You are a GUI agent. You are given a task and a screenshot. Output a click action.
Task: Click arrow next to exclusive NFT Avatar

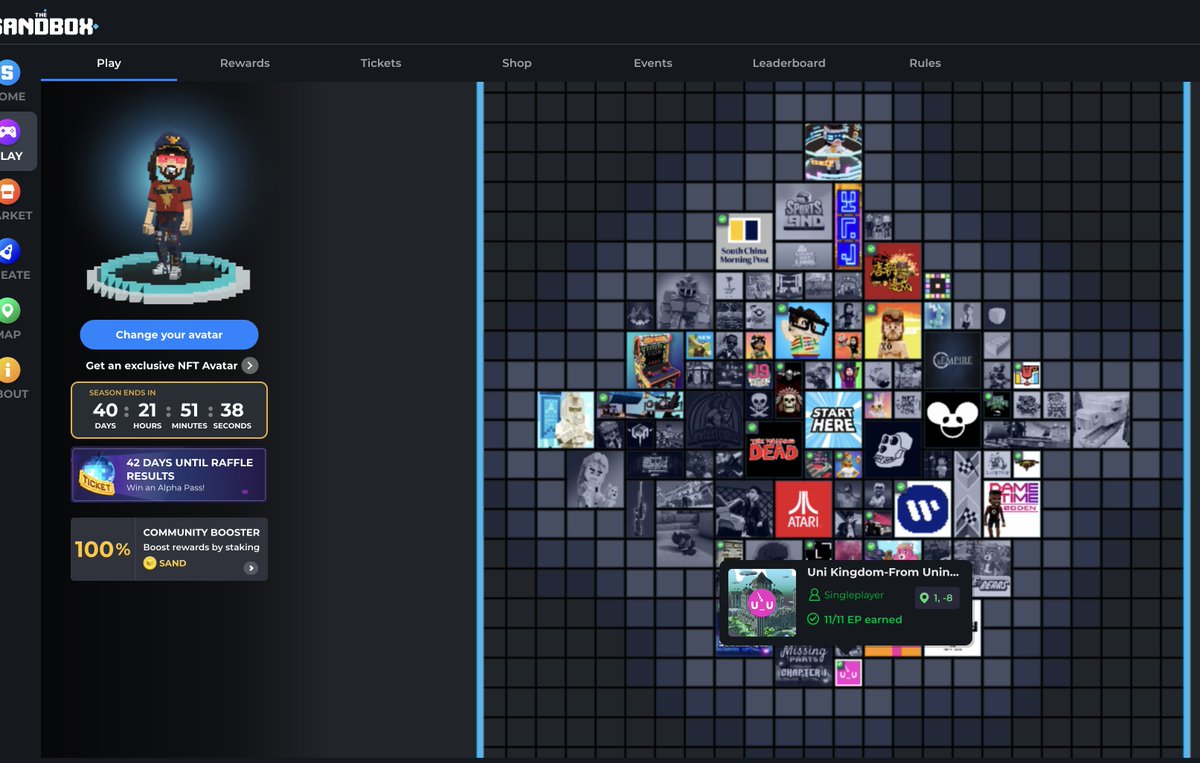(250, 366)
